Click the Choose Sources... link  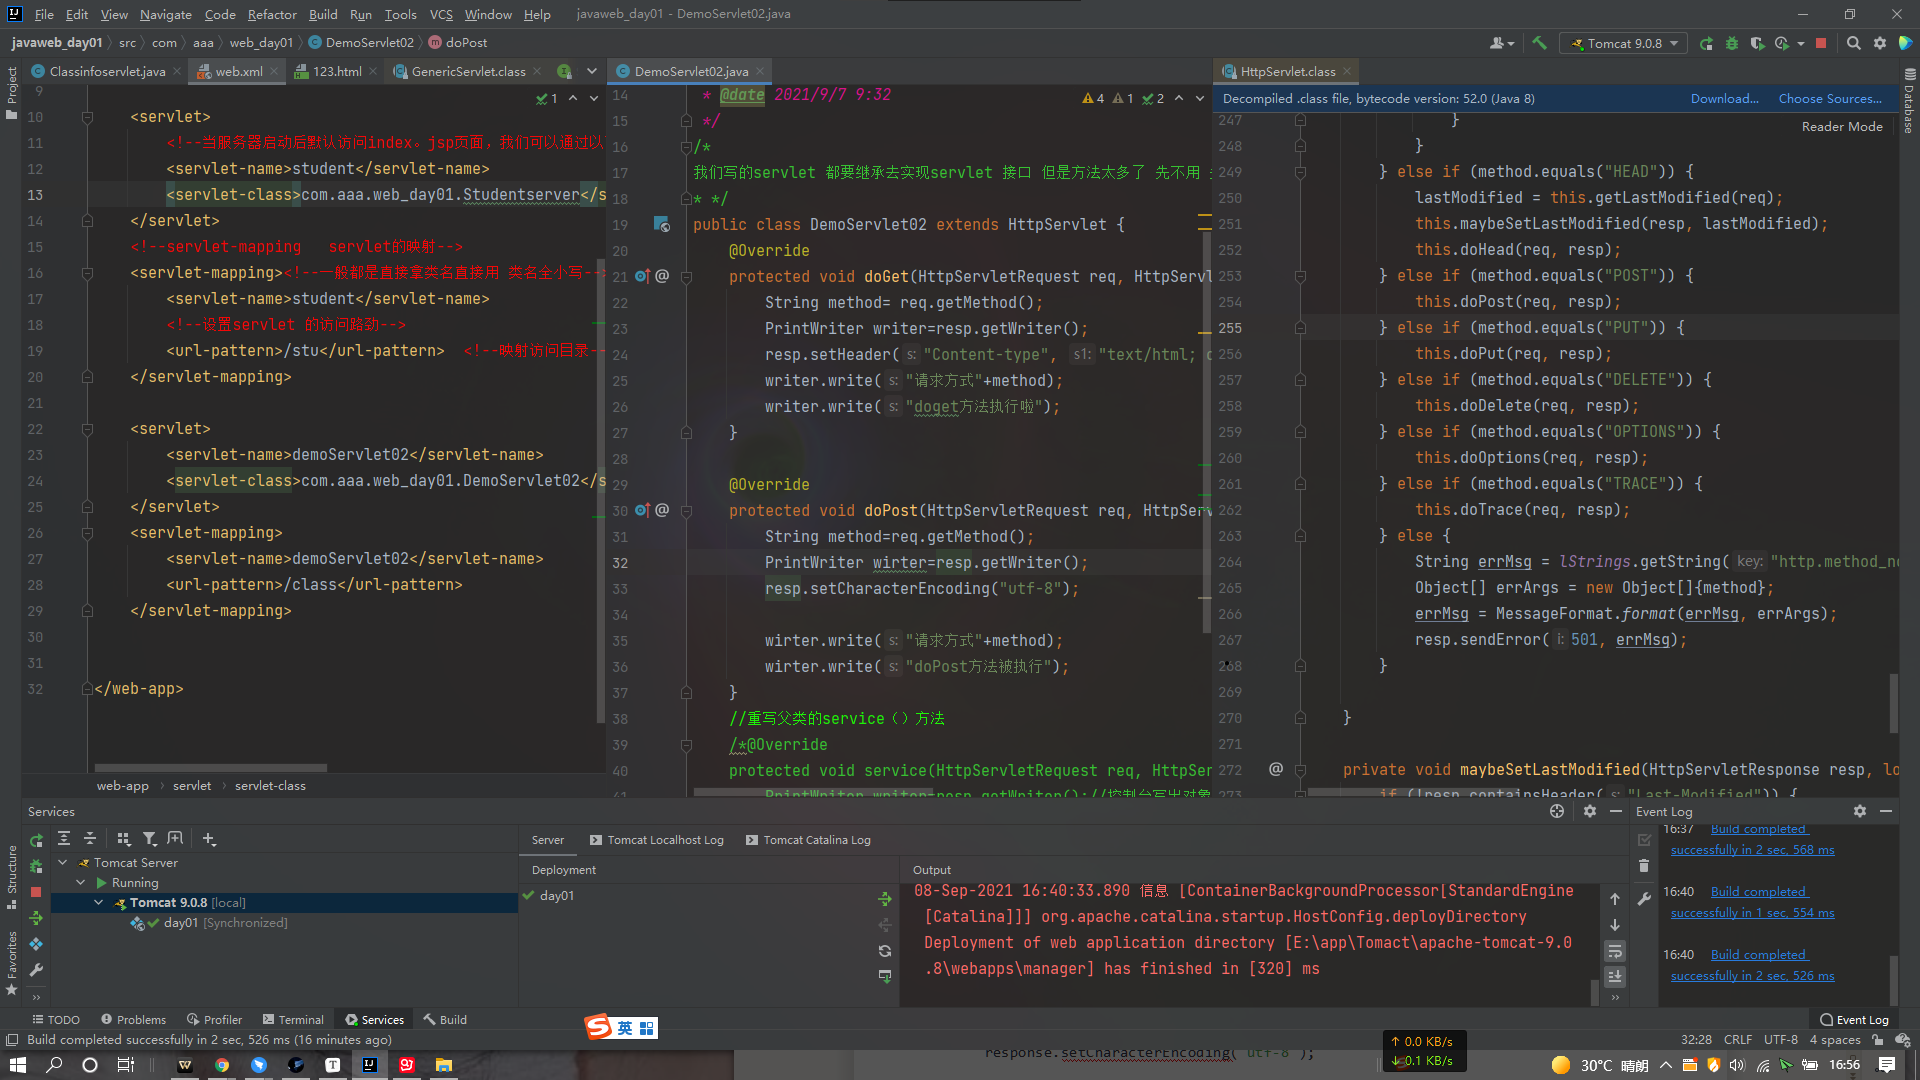pos(1829,98)
